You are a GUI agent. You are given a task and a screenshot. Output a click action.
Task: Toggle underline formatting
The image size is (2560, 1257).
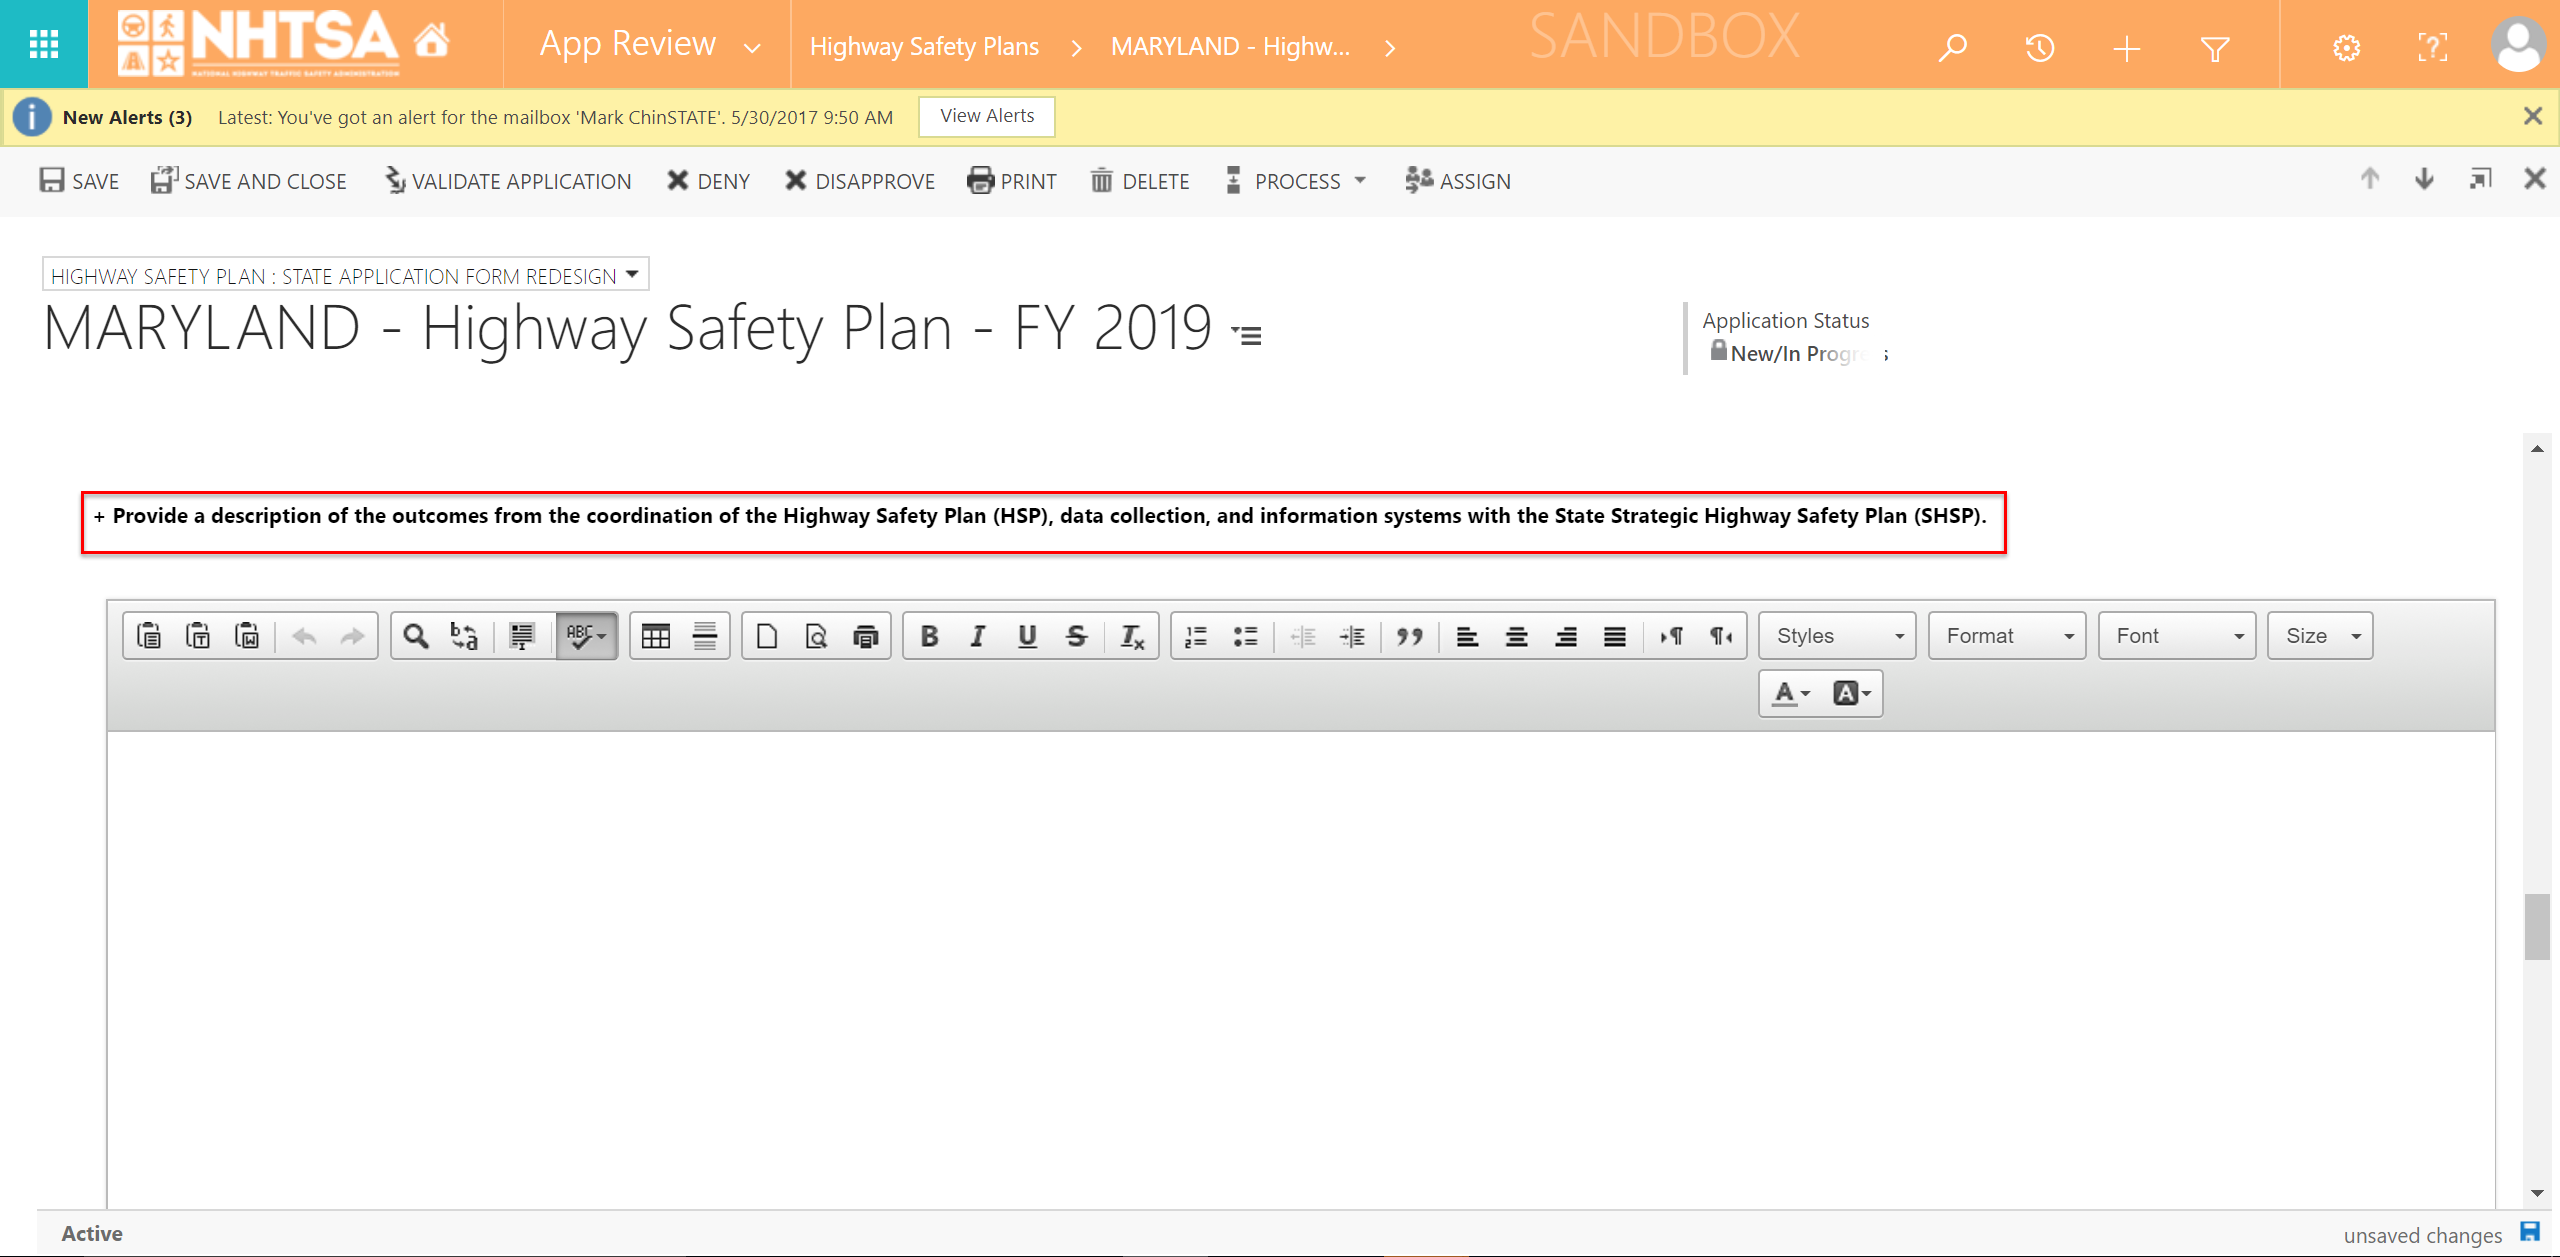[x=1027, y=636]
